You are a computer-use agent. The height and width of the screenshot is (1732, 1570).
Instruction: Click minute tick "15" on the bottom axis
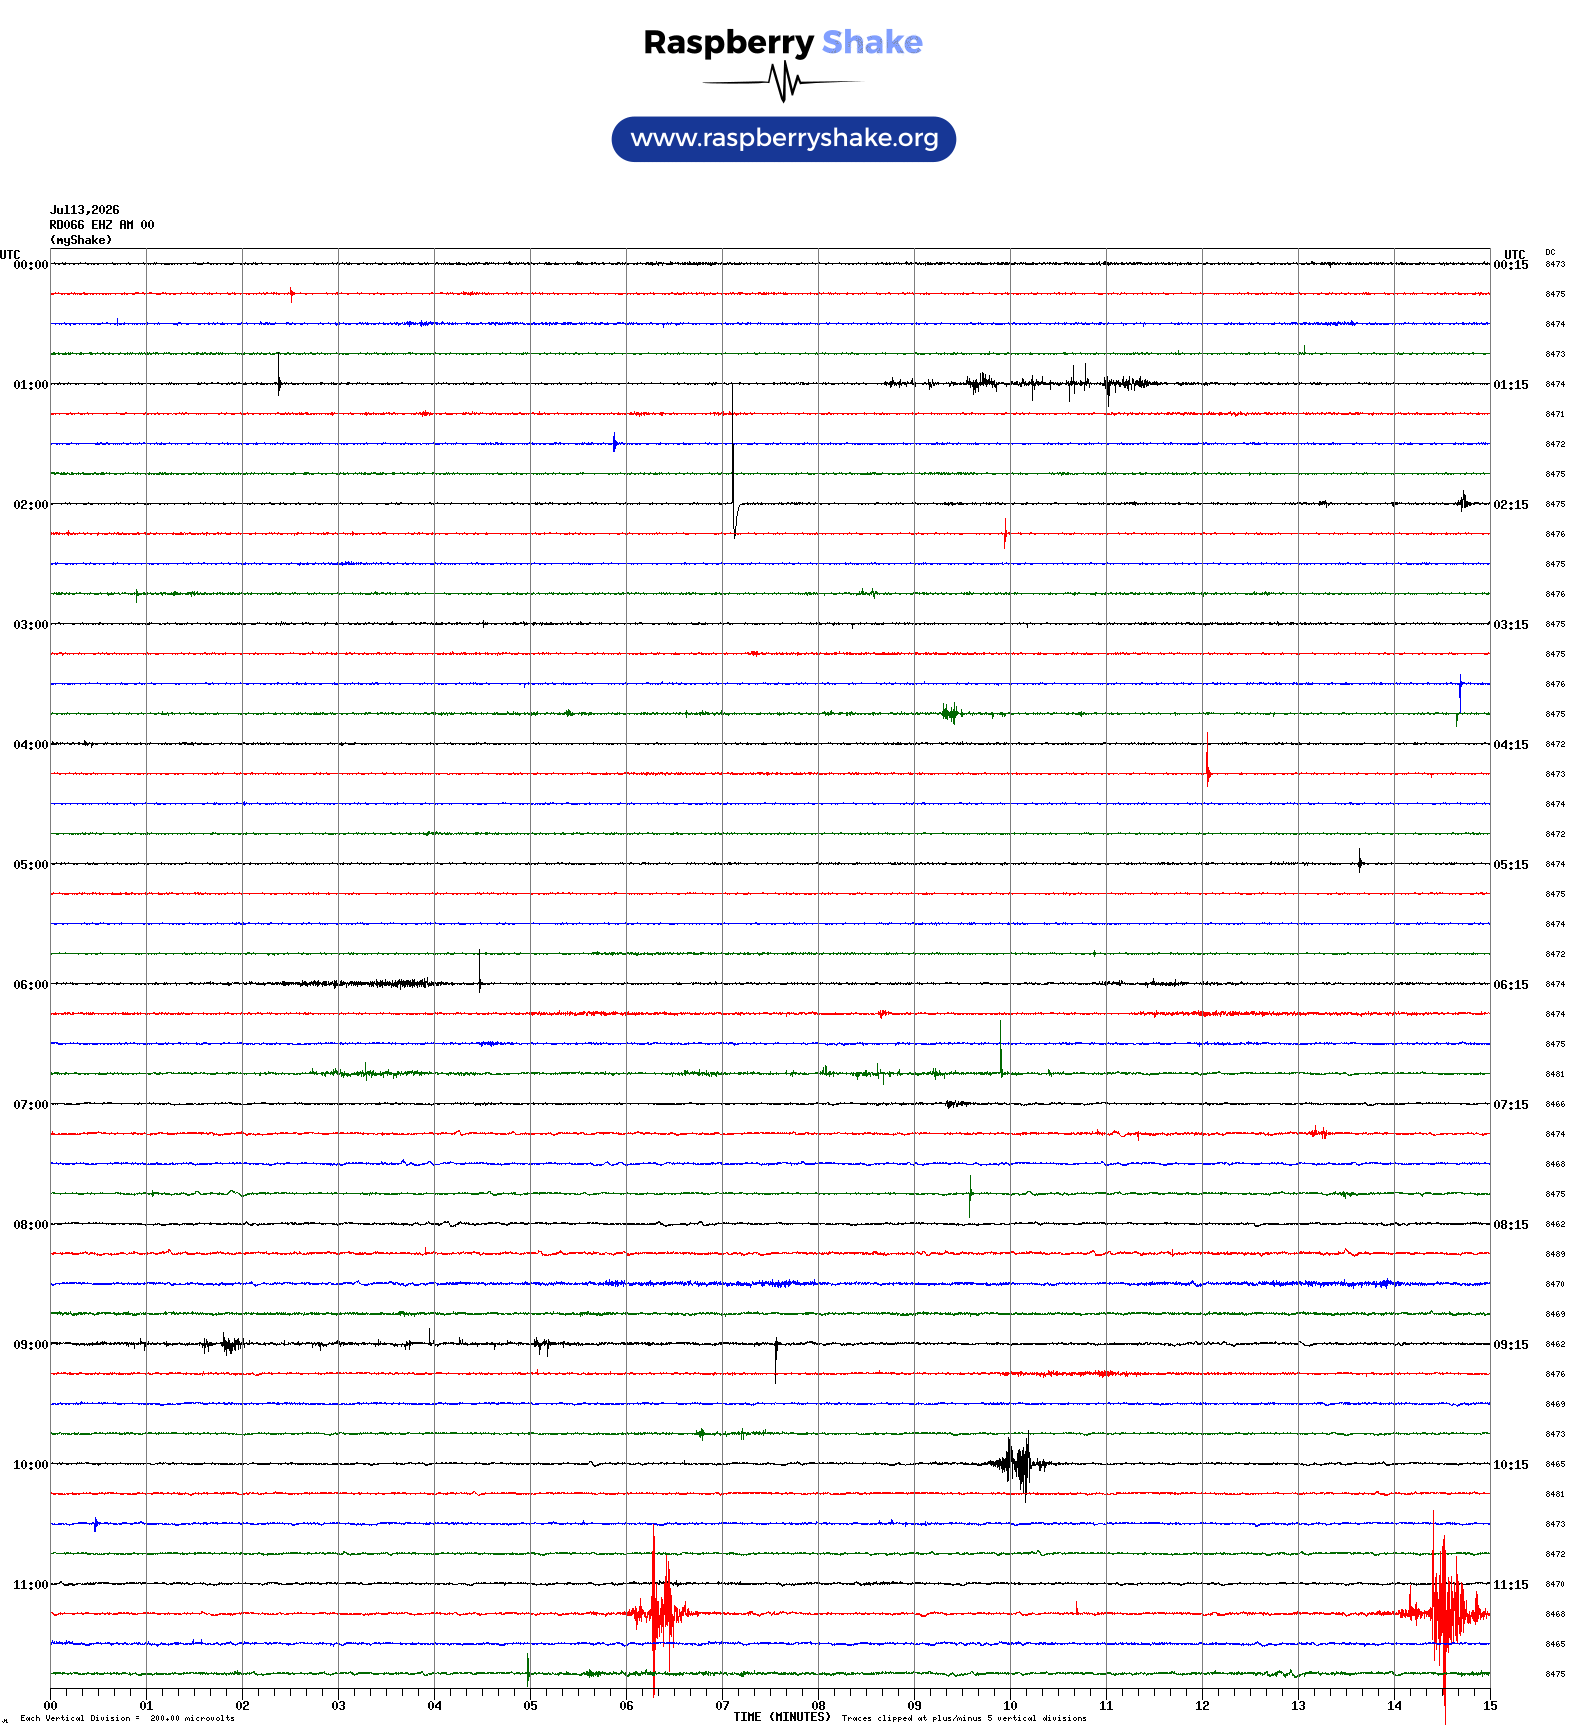(1490, 1706)
